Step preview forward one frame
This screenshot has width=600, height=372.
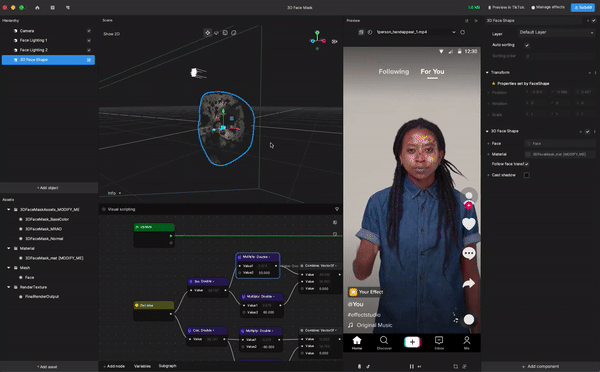(419, 366)
